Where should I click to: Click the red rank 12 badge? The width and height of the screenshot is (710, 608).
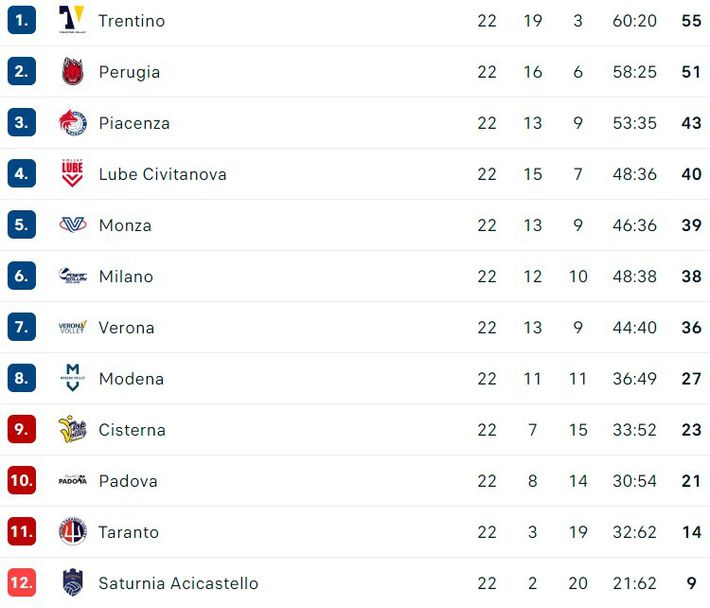tap(22, 583)
